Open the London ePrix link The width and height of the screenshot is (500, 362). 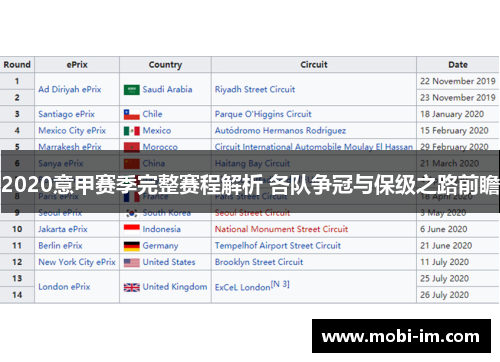click(x=64, y=287)
